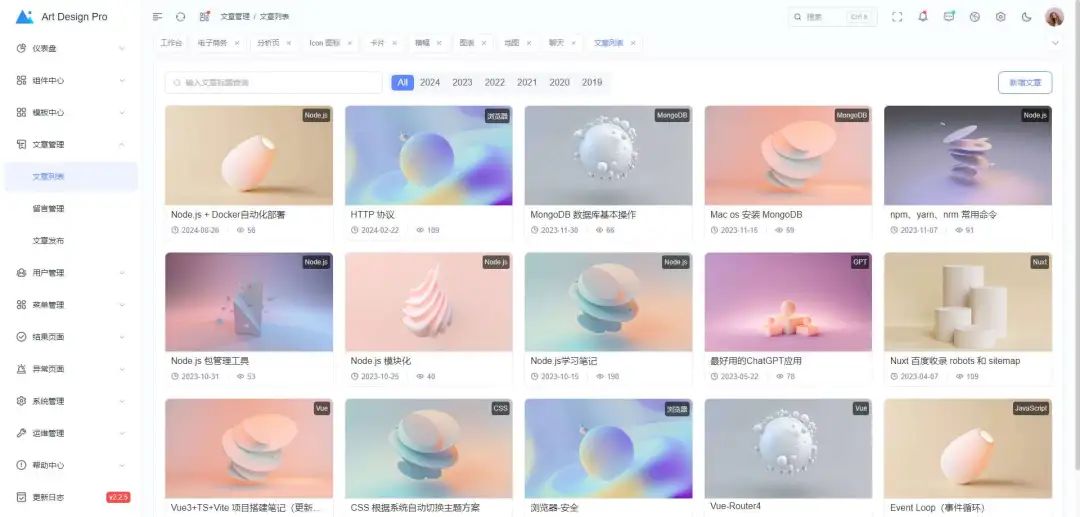Expand the 系统管理 sidebar menu
Image resolution: width=1080 pixels, height=517 pixels.
pos(69,401)
